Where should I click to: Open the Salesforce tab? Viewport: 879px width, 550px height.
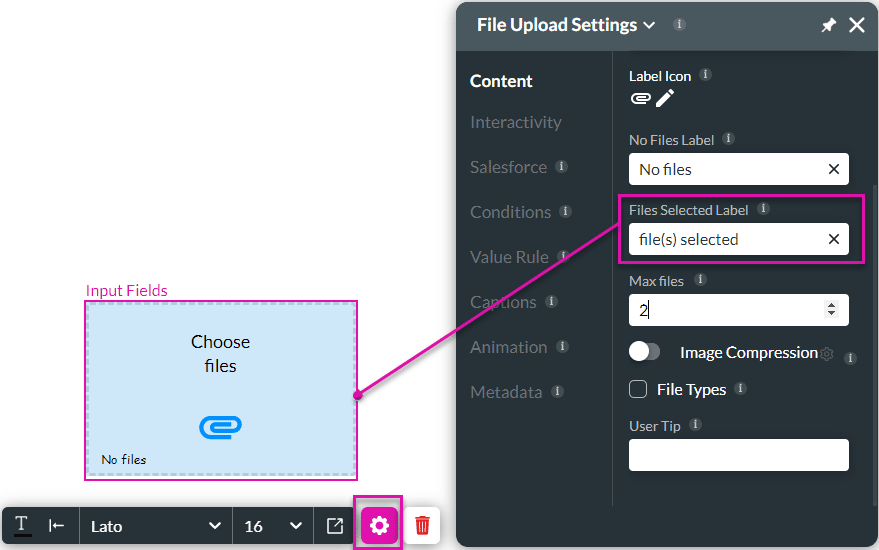(508, 167)
